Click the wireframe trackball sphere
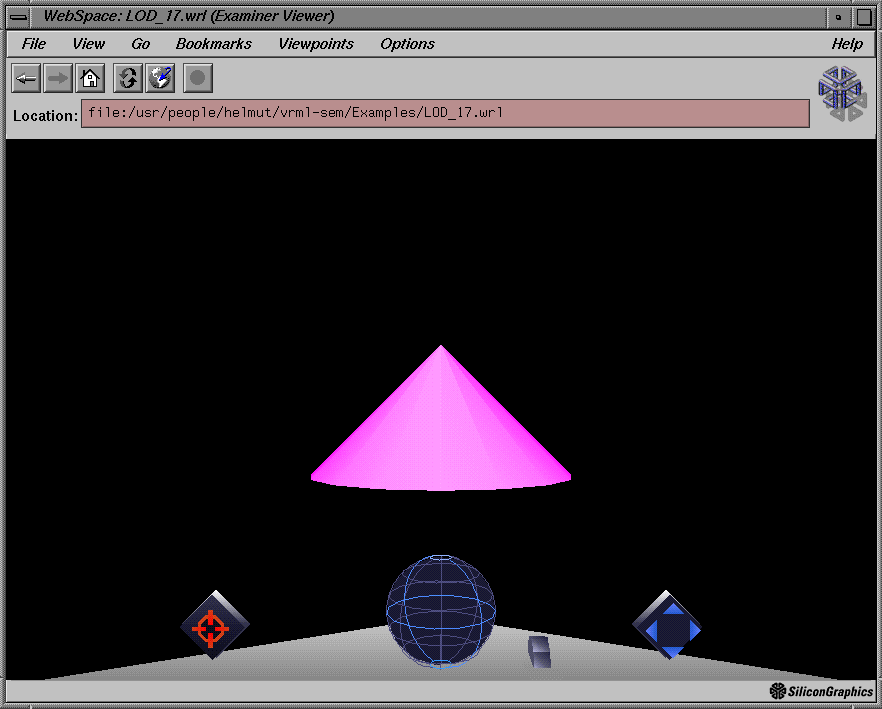 [x=441, y=612]
